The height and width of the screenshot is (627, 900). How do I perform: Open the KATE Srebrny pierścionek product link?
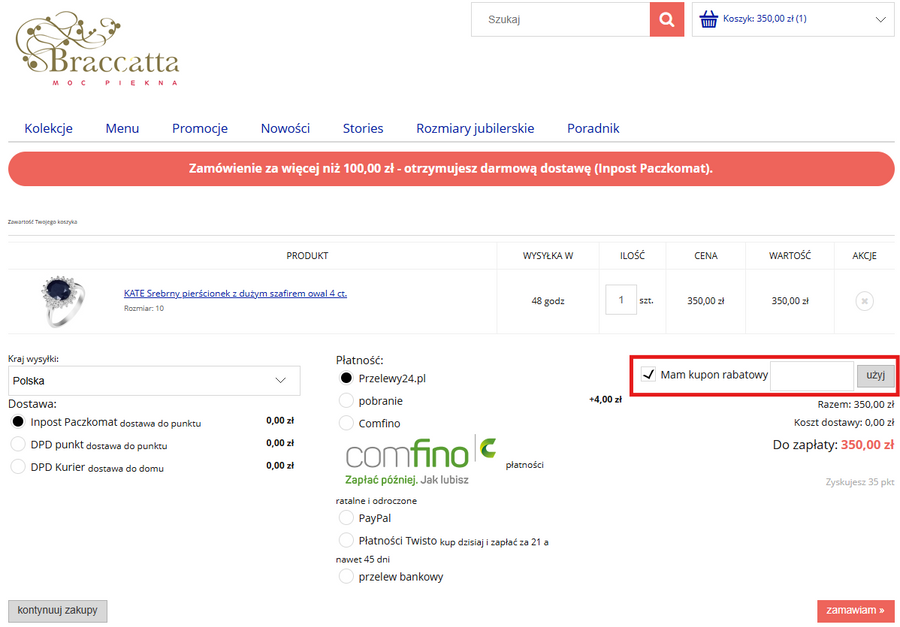[x=235, y=294]
